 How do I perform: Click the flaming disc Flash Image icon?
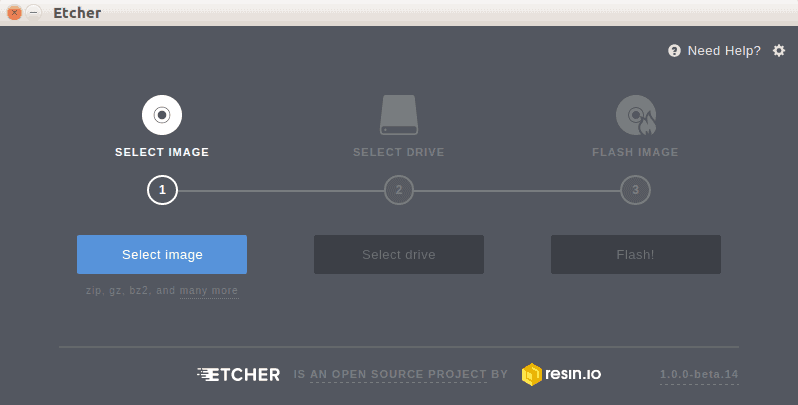click(x=636, y=115)
